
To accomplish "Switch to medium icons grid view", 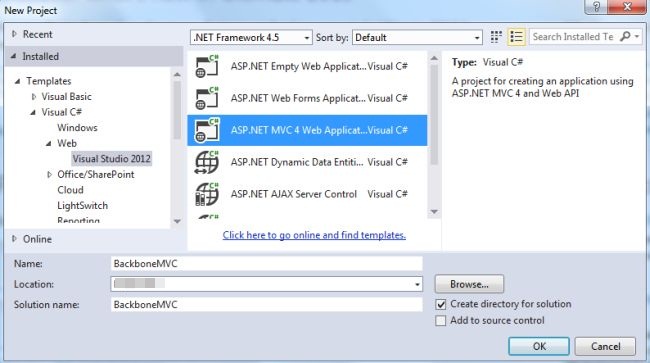I will (496, 37).
